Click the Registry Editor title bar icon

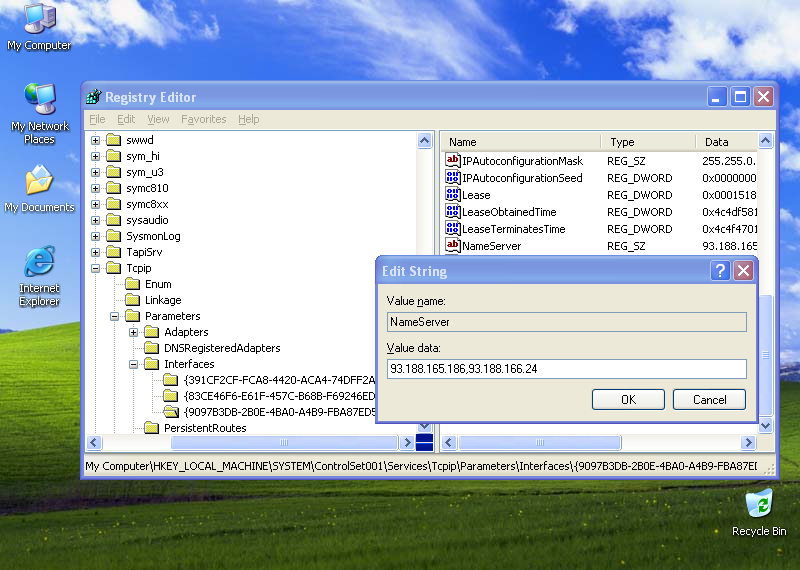[94, 96]
